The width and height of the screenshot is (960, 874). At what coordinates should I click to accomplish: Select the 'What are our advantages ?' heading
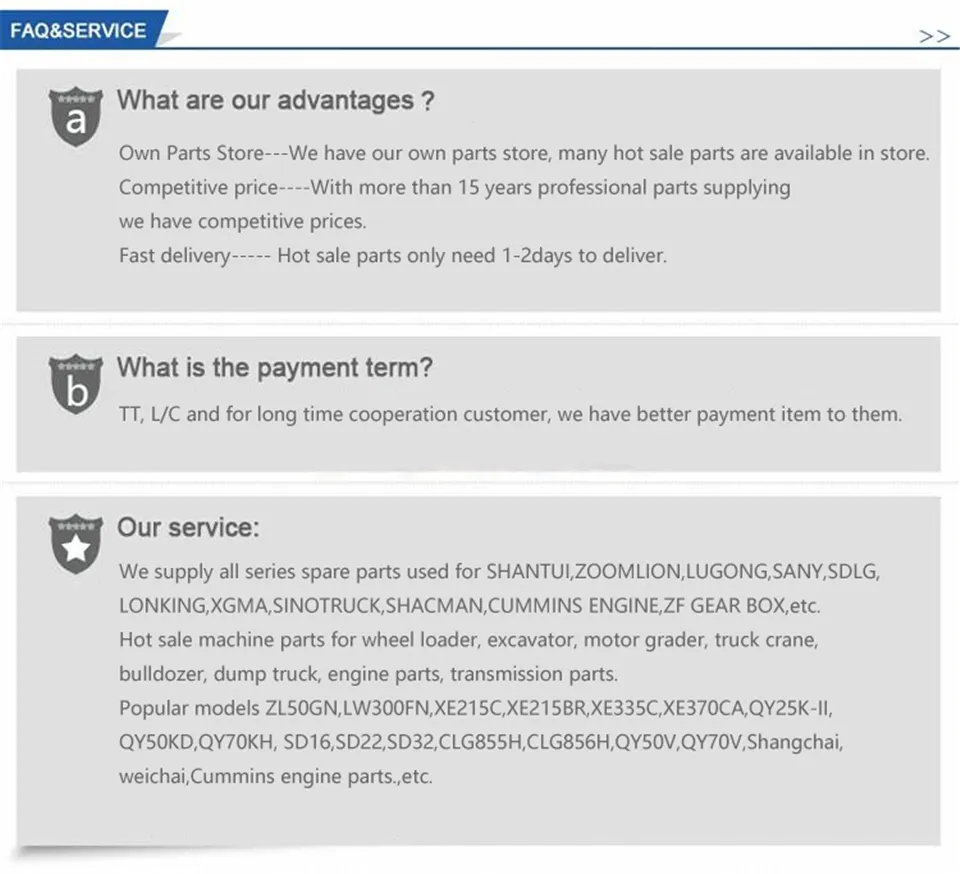[x=276, y=100]
